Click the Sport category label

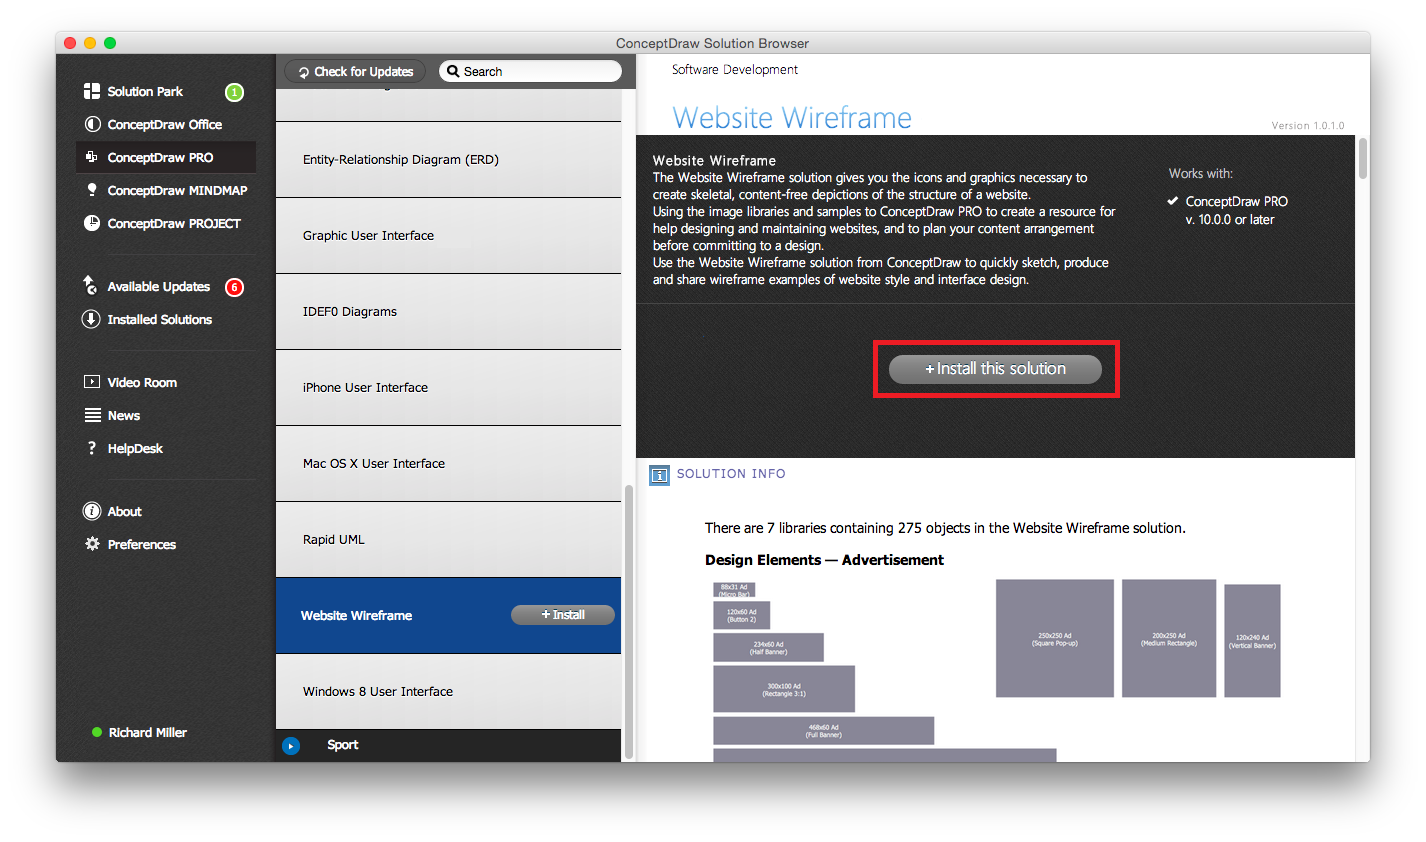(x=342, y=745)
